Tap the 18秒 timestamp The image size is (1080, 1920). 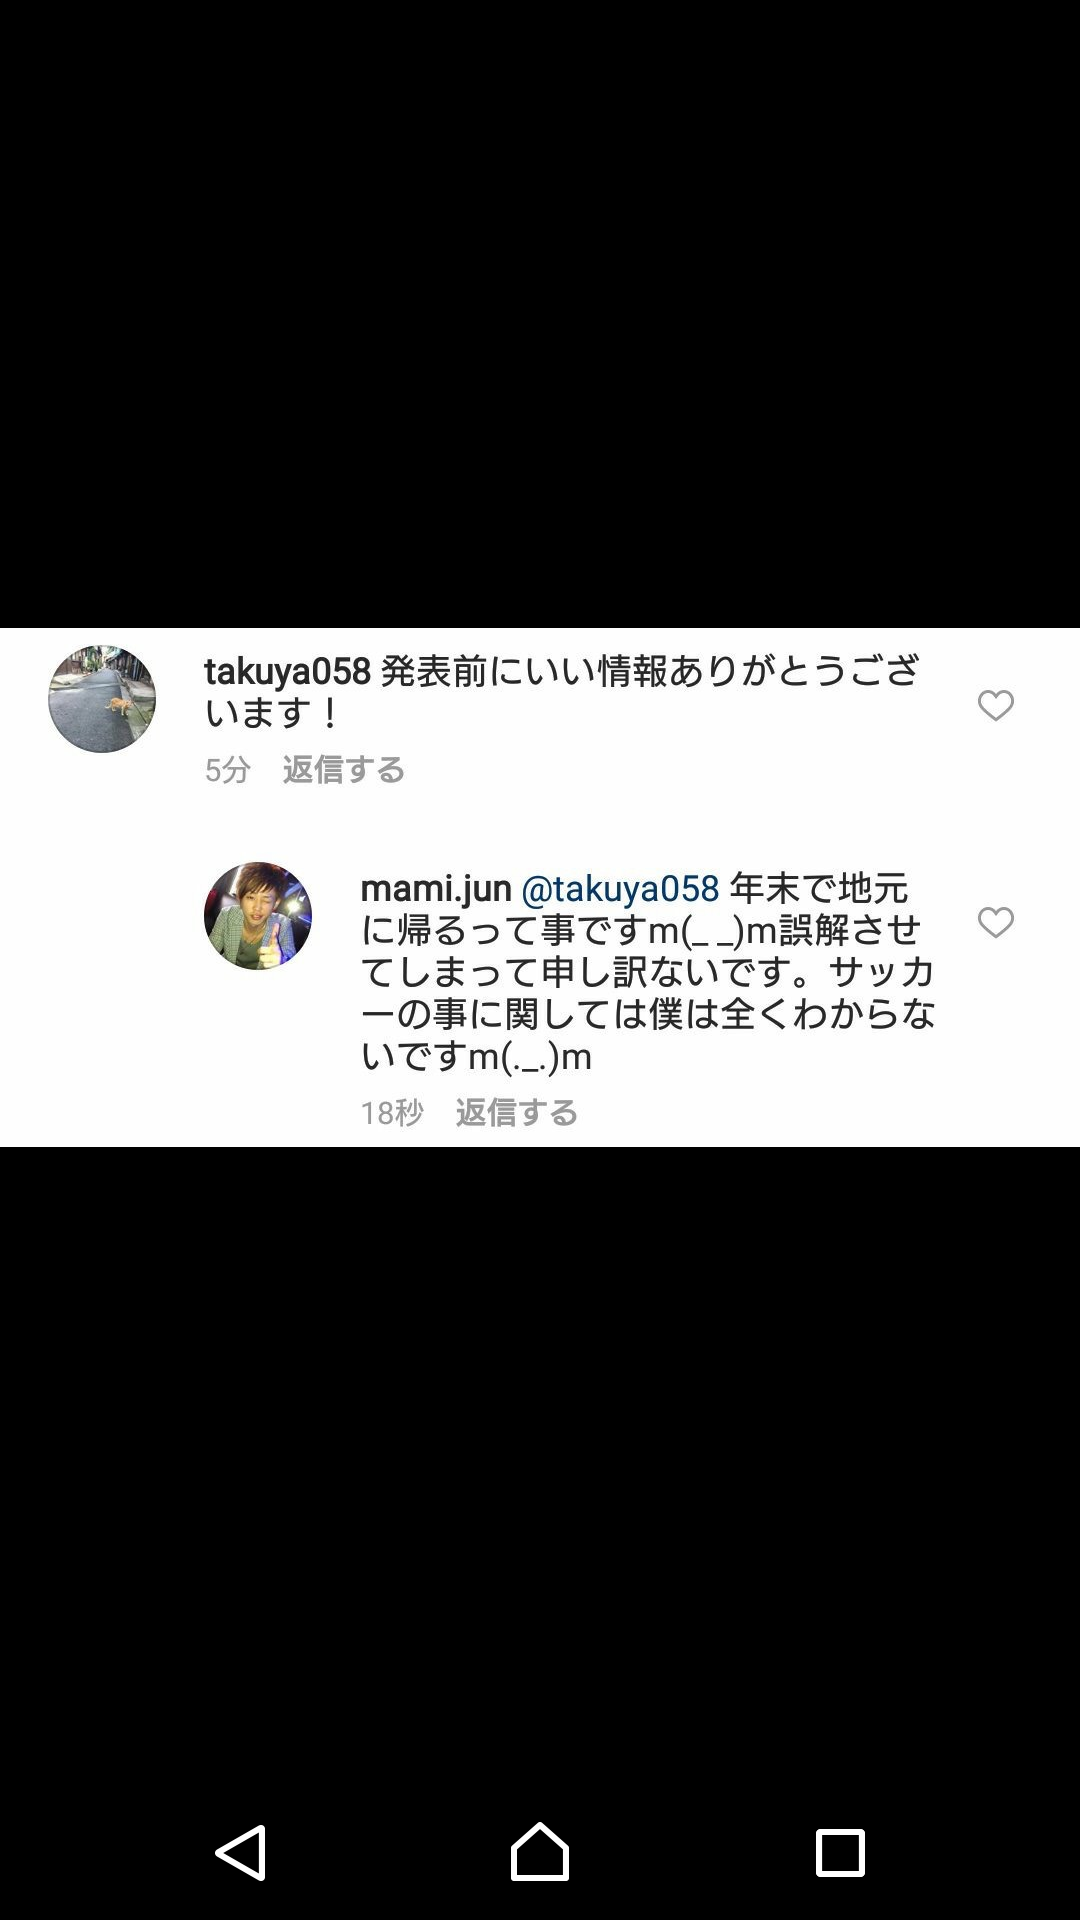point(392,1112)
